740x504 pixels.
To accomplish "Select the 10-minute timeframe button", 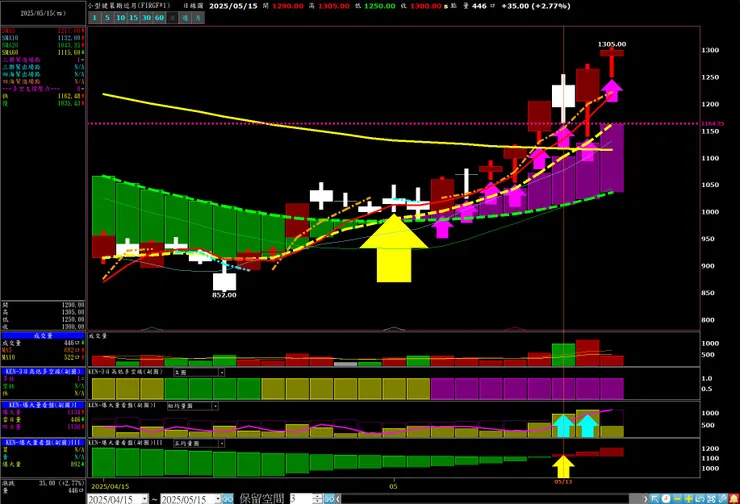I will tap(120, 18).
